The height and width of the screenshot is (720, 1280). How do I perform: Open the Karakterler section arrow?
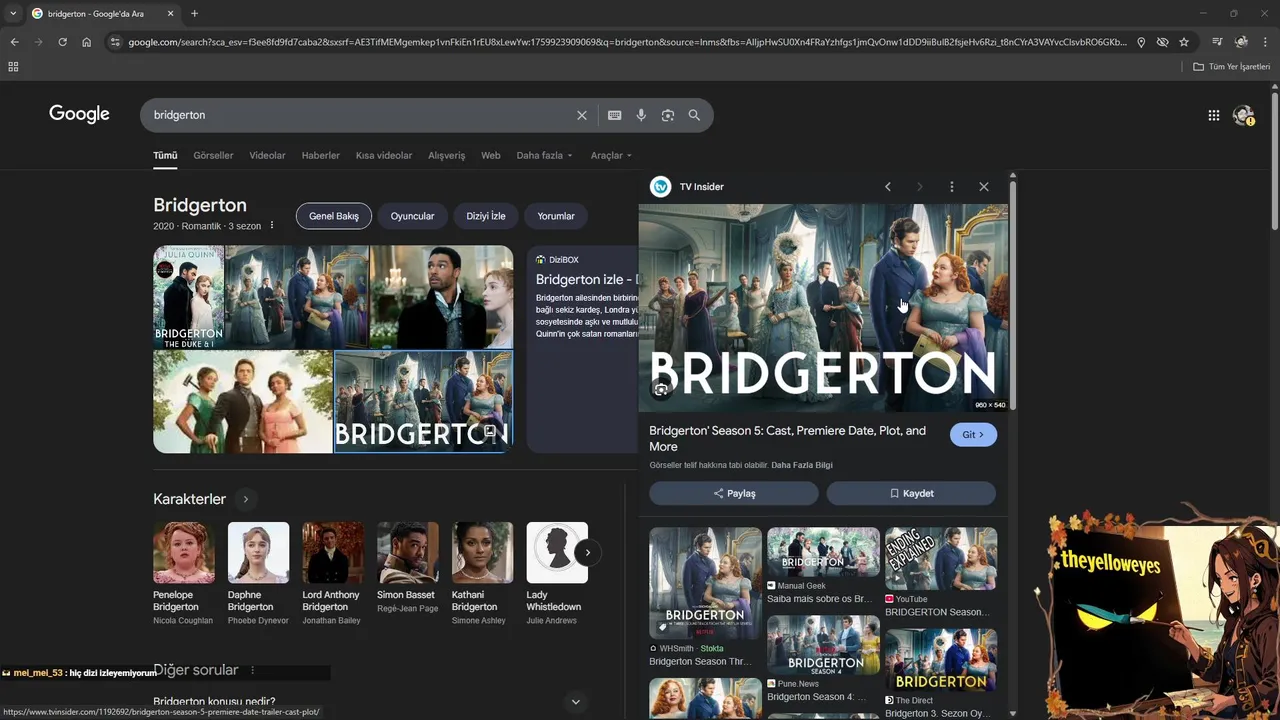pos(245,499)
